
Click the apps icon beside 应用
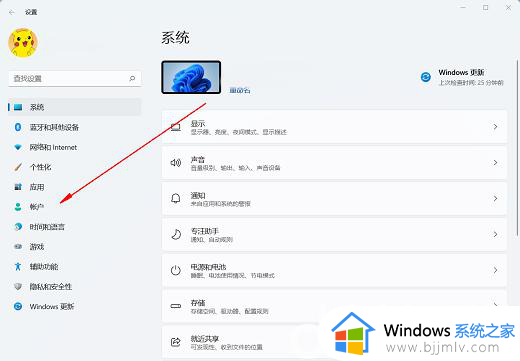click(18, 187)
